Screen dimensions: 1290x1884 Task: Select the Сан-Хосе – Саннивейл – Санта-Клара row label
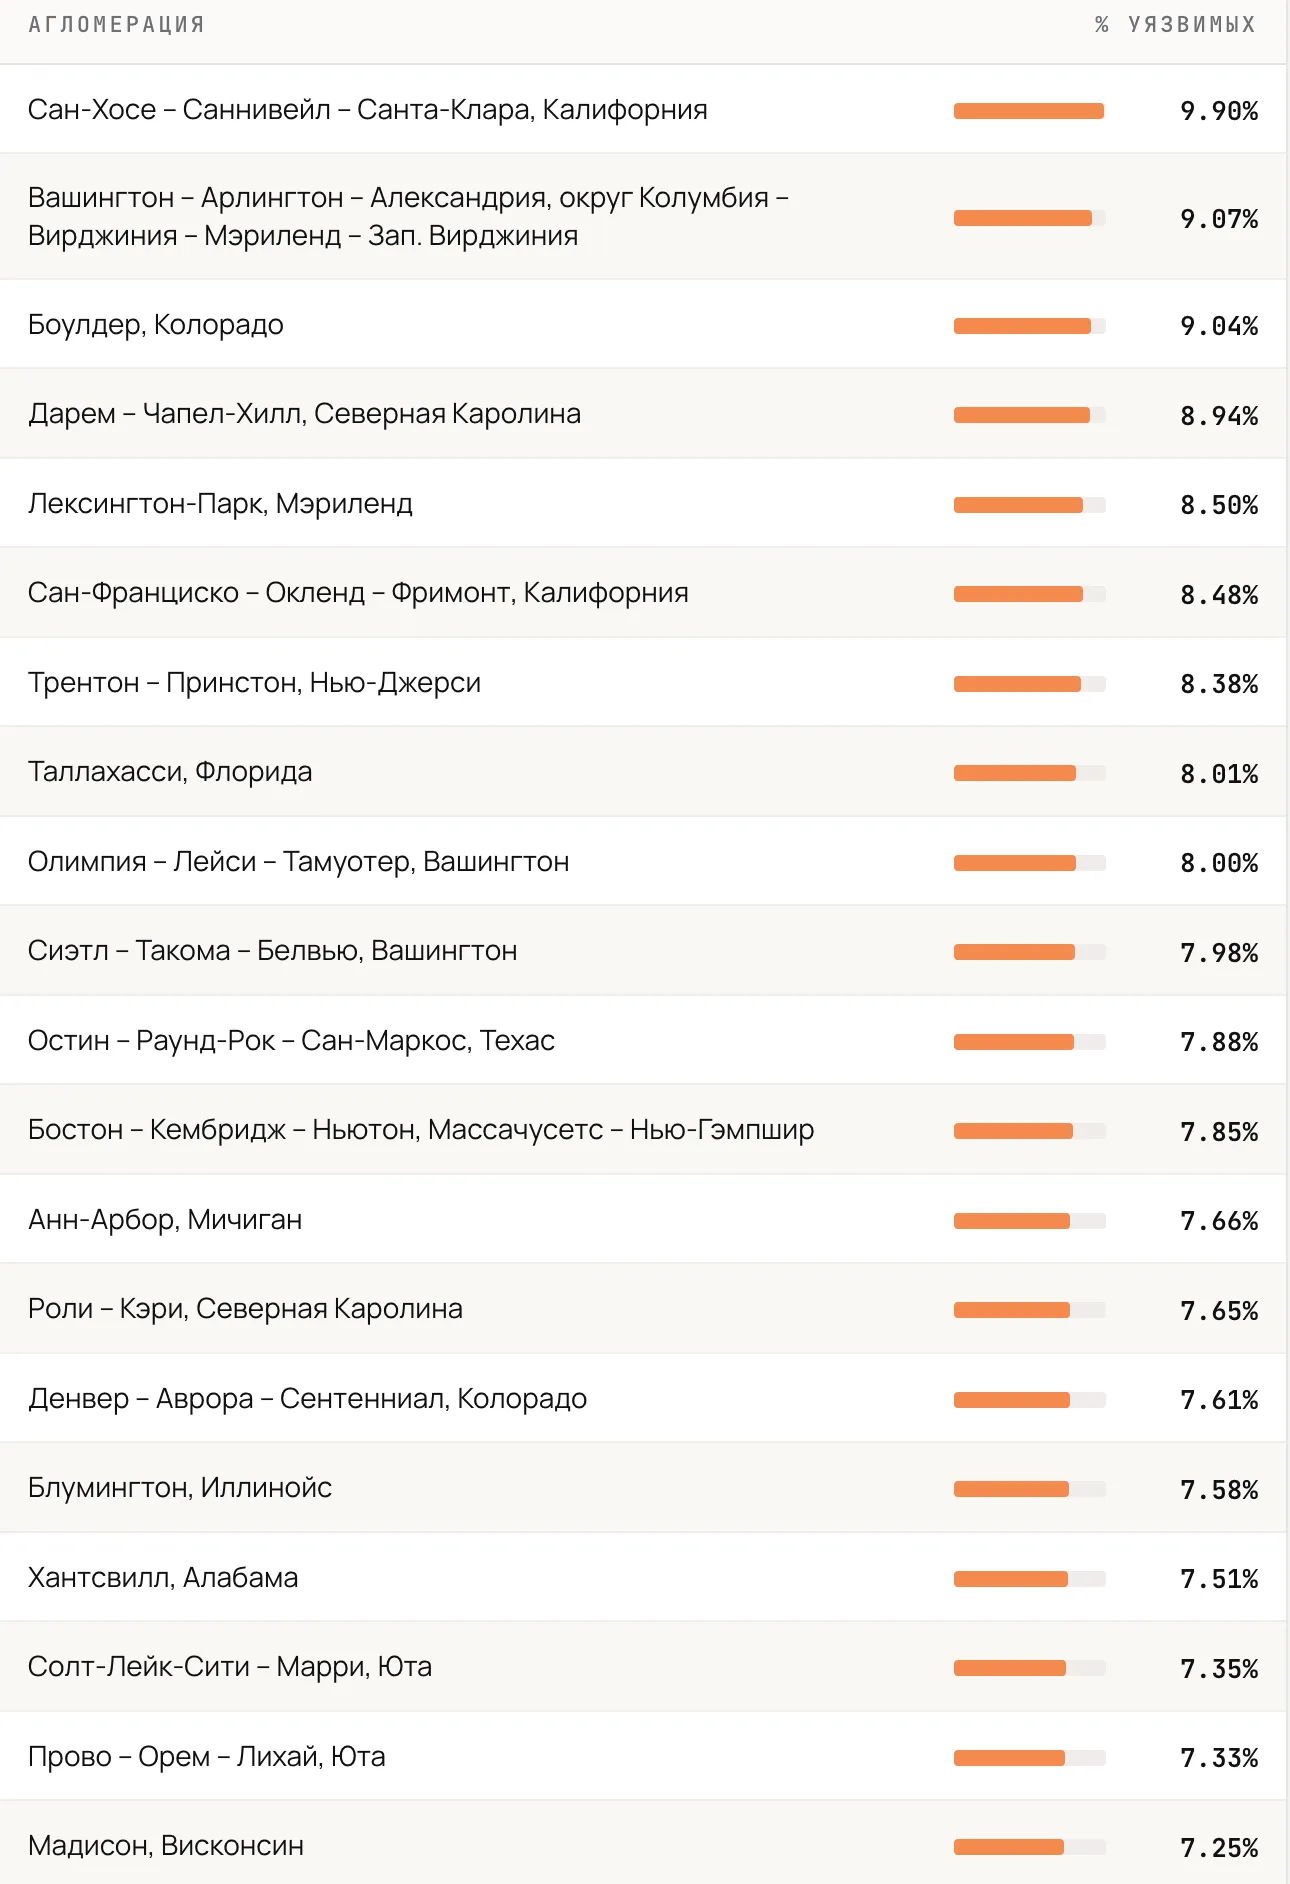[367, 110]
